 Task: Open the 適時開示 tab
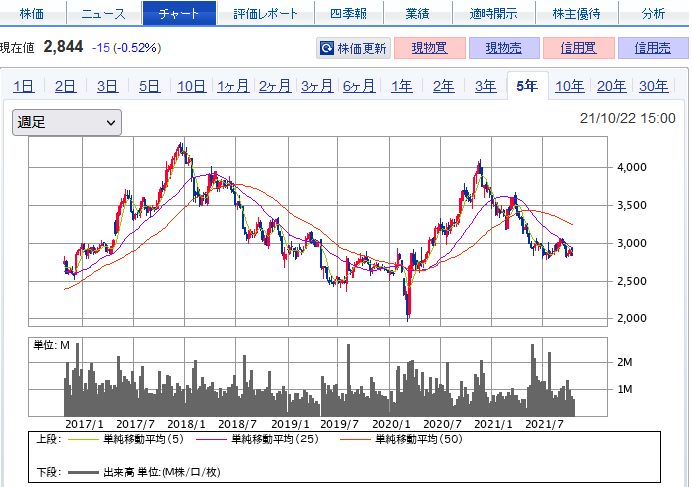493,14
